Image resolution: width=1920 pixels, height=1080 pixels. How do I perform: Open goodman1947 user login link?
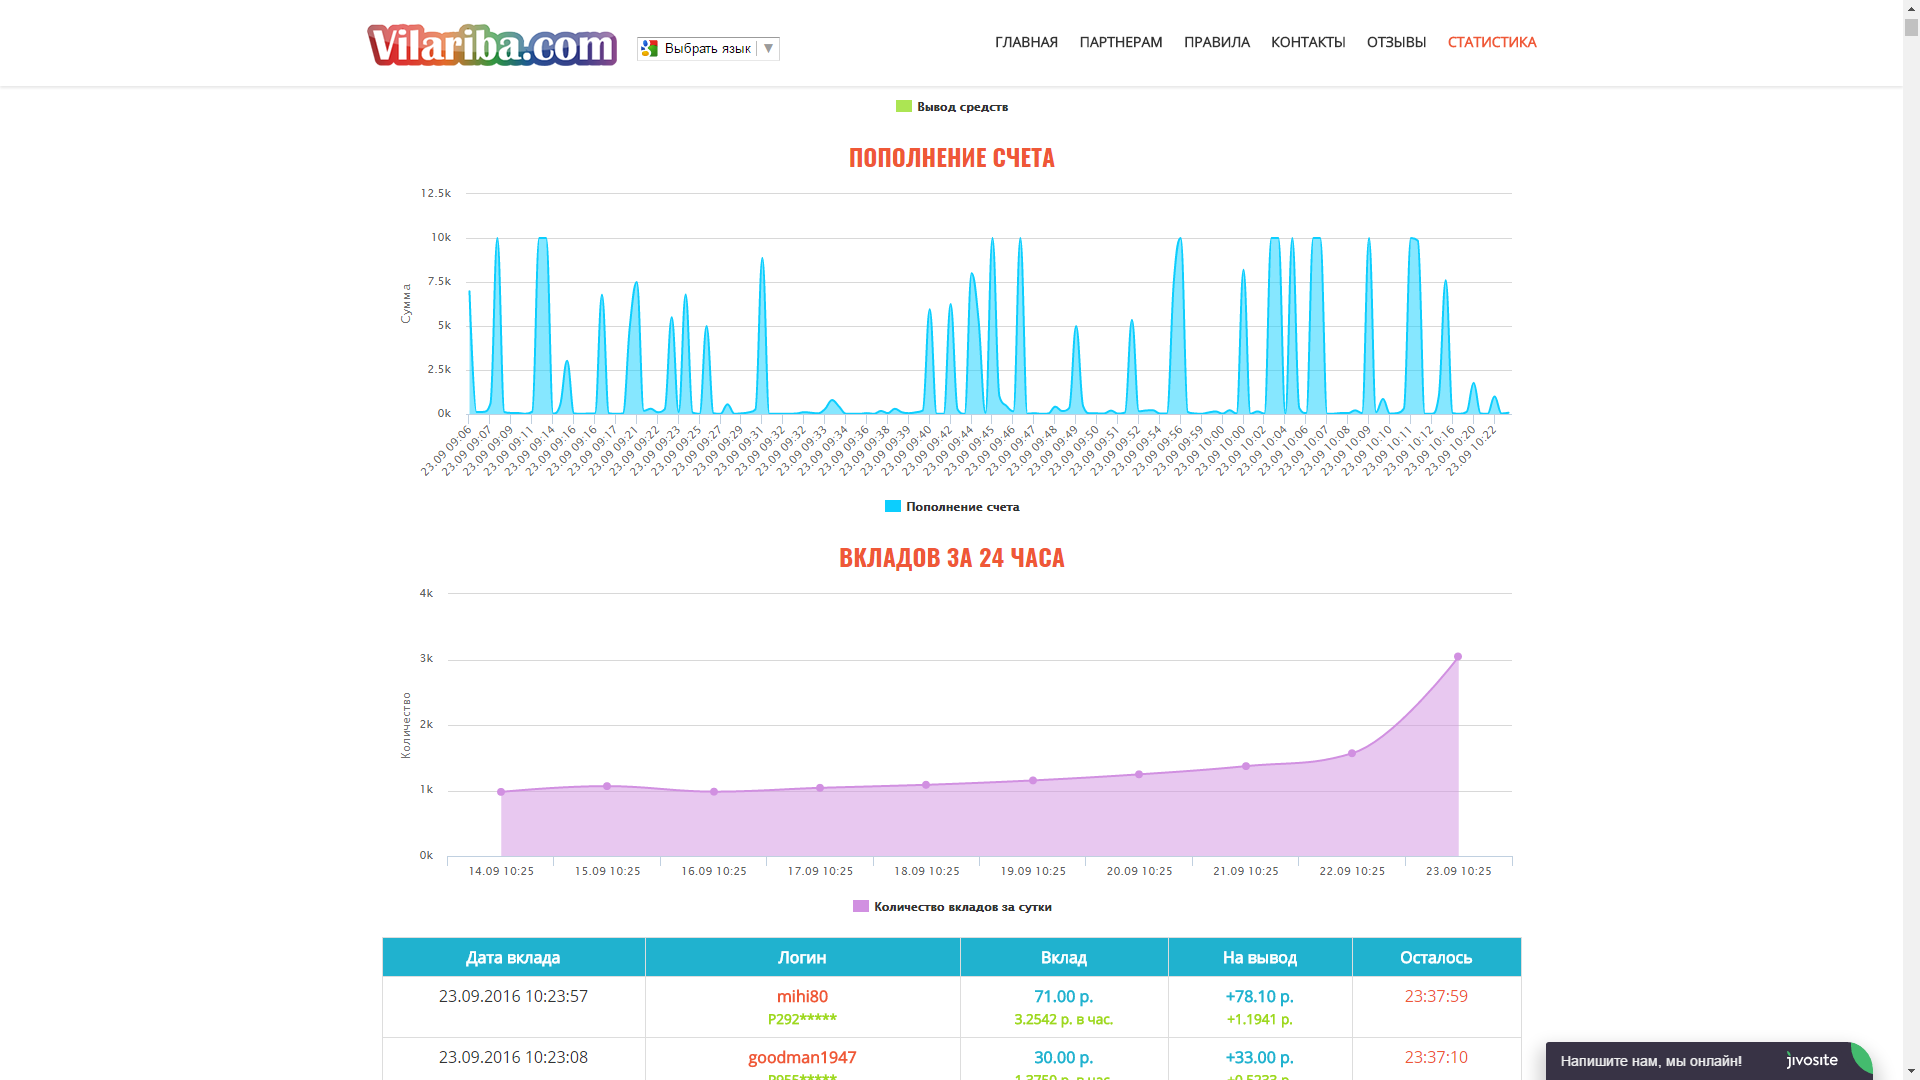point(802,1057)
